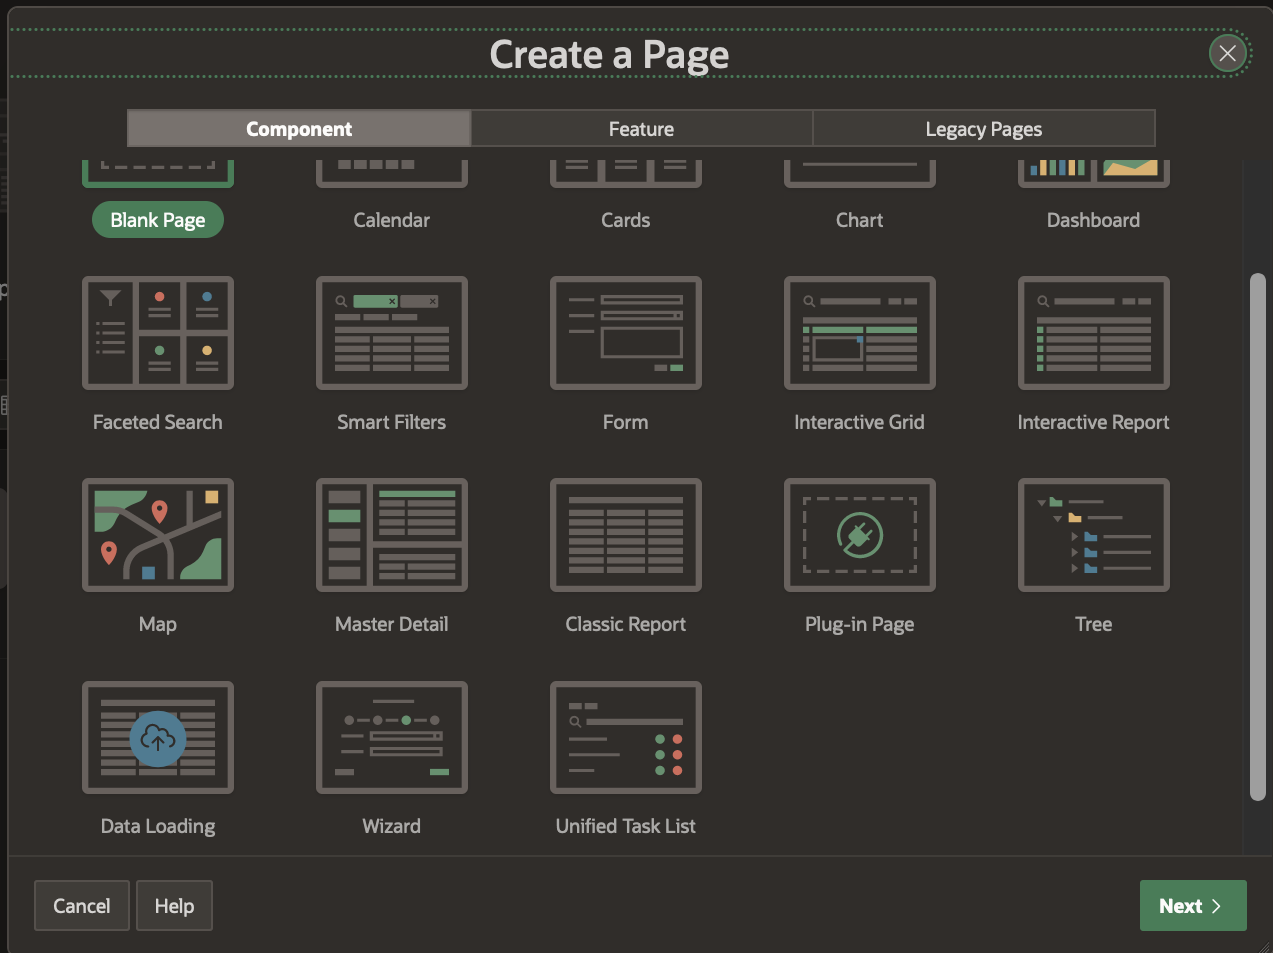Select the Interactive Grid icon

click(860, 333)
